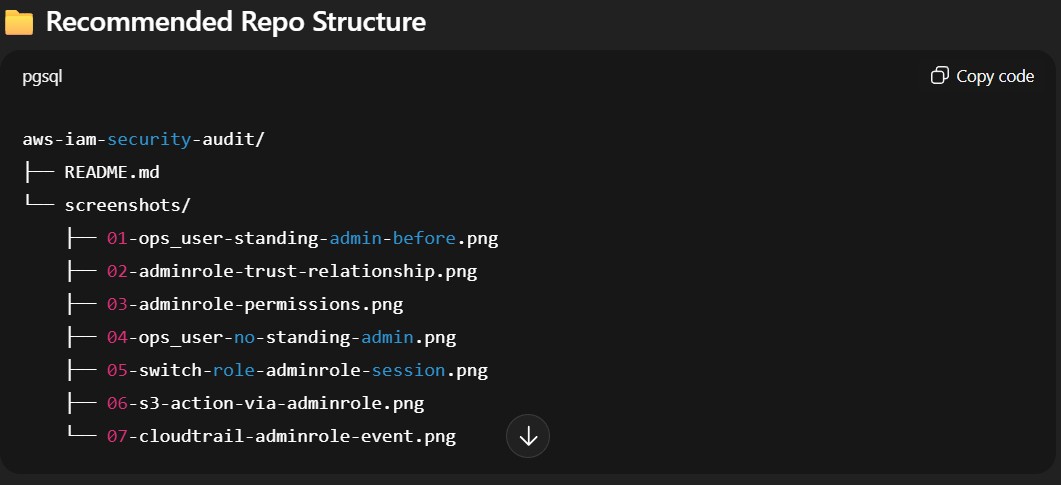Image resolution: width=1061 pixels, height=485 pixels.
Task: Click the pgsql language label
Action: coord(42,76)
